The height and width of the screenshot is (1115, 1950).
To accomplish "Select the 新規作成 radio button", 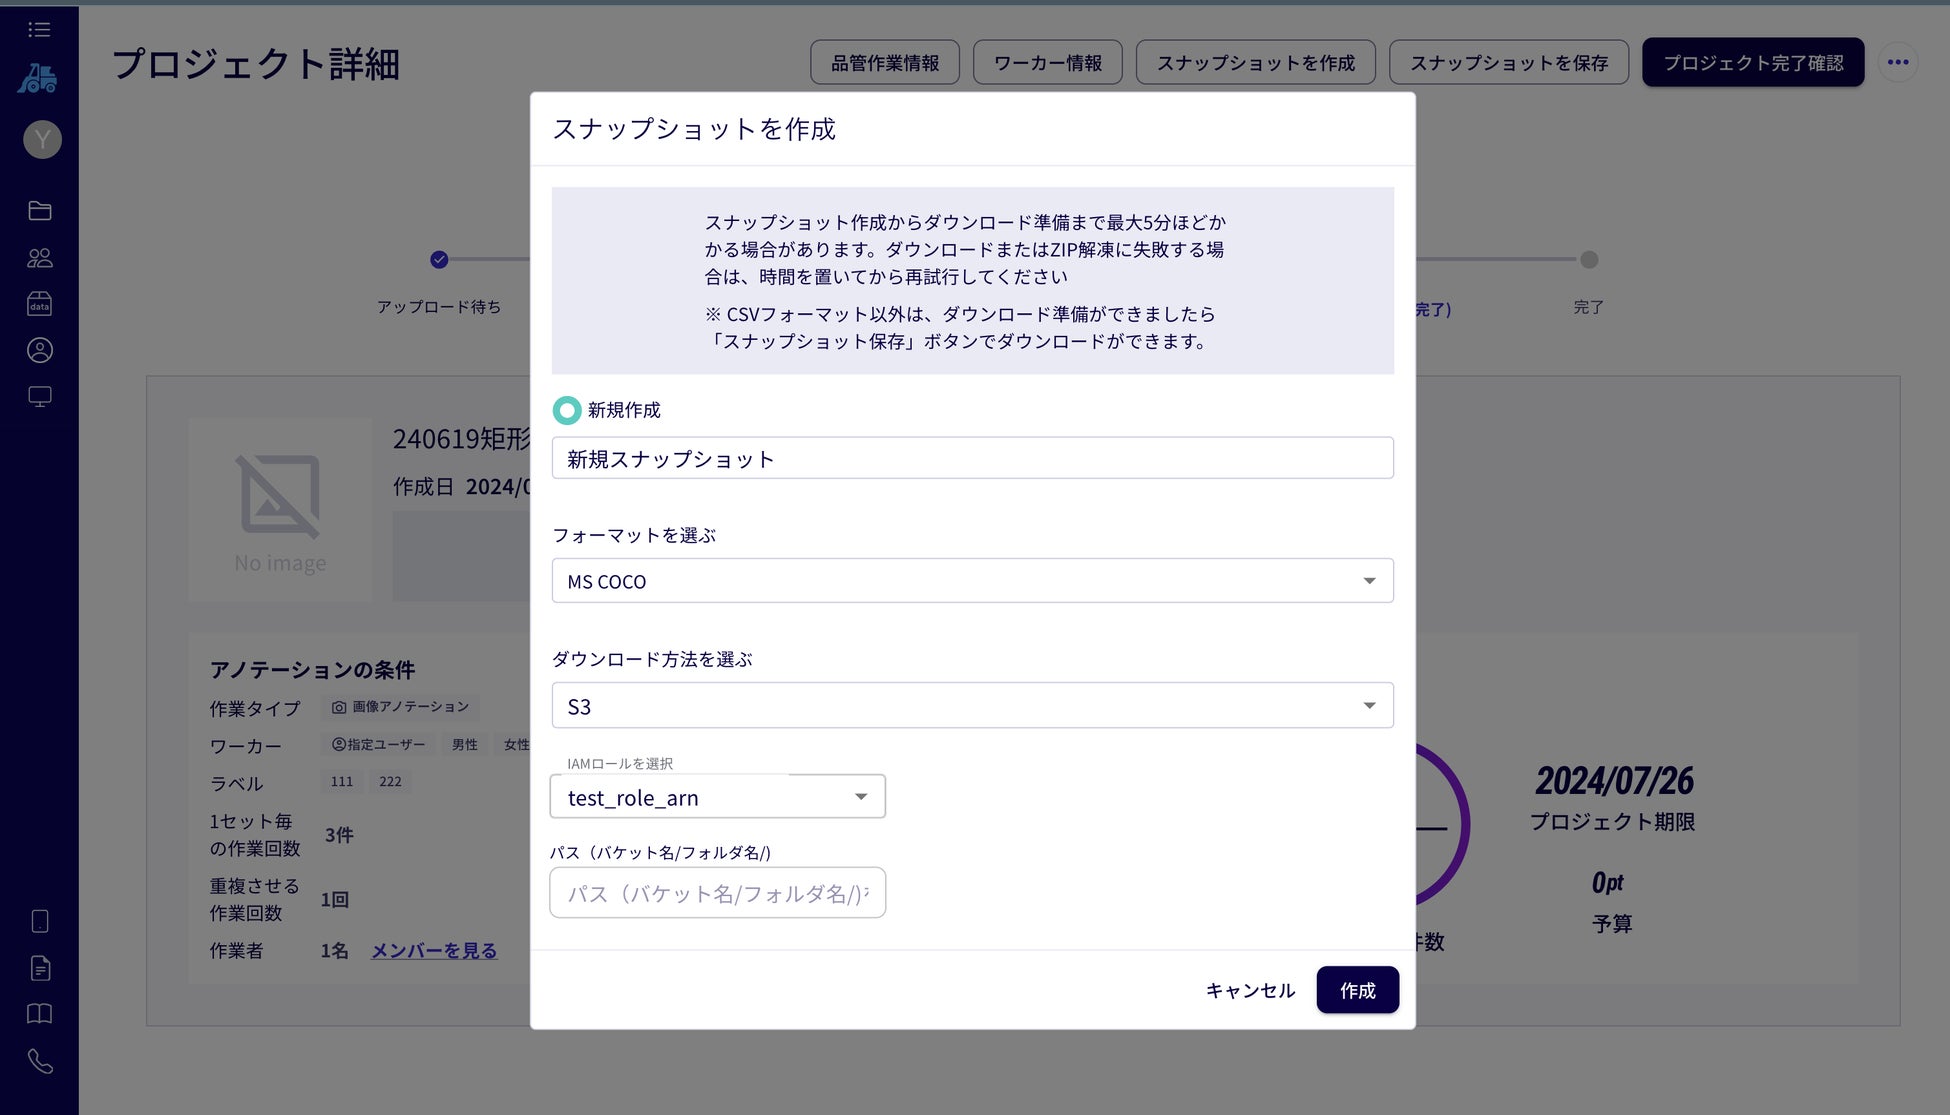I will tap(567, 410).
